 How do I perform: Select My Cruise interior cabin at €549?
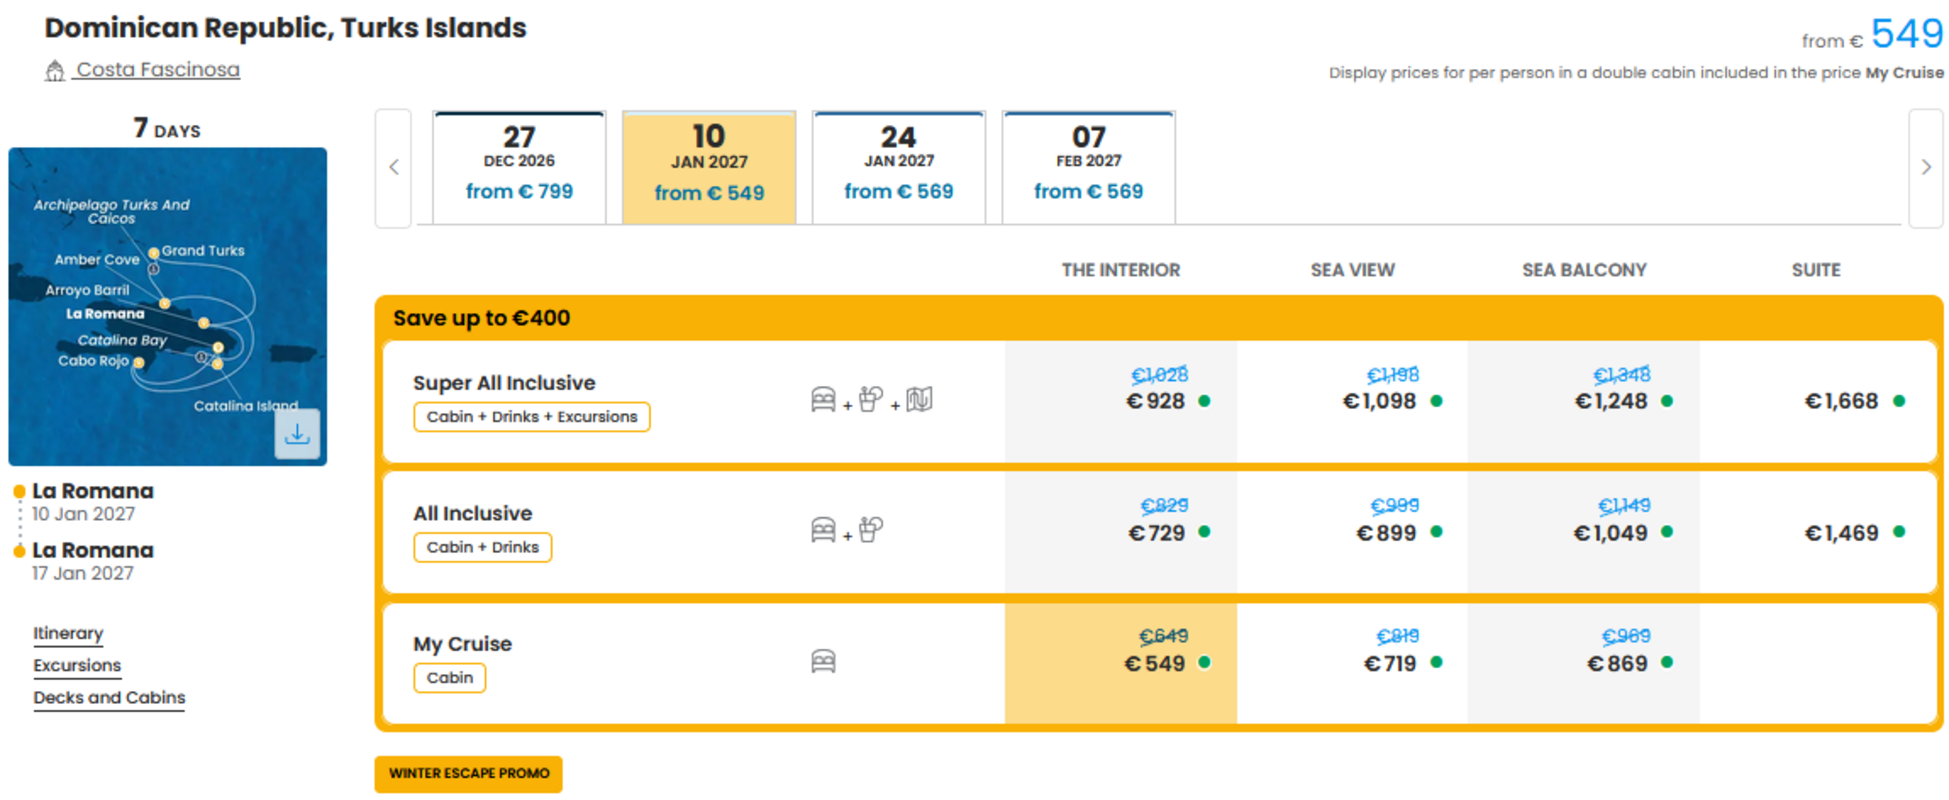tap(1121, 663)
